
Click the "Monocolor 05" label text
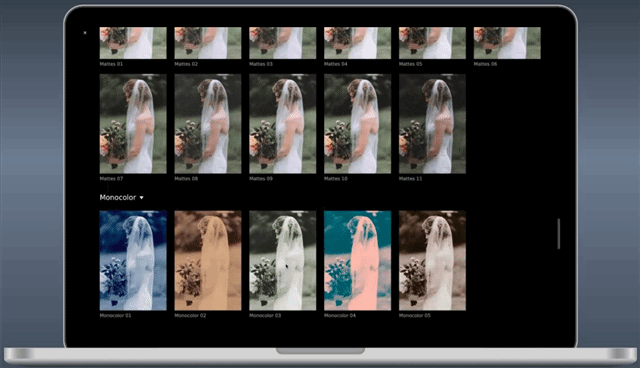click(x=415, y=315)
